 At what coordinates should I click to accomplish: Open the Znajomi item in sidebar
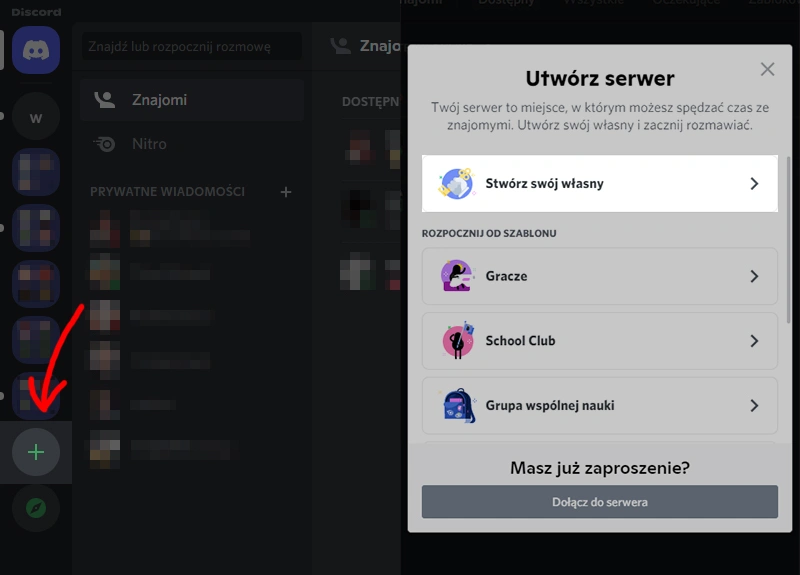click(x=192, y=100)
